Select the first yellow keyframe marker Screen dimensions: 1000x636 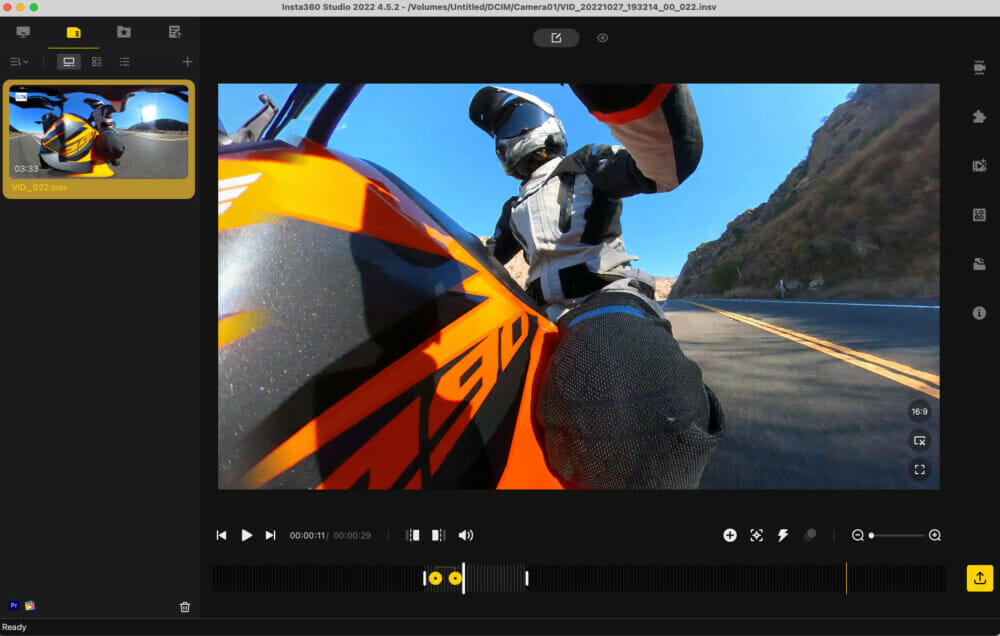(435, 578)
